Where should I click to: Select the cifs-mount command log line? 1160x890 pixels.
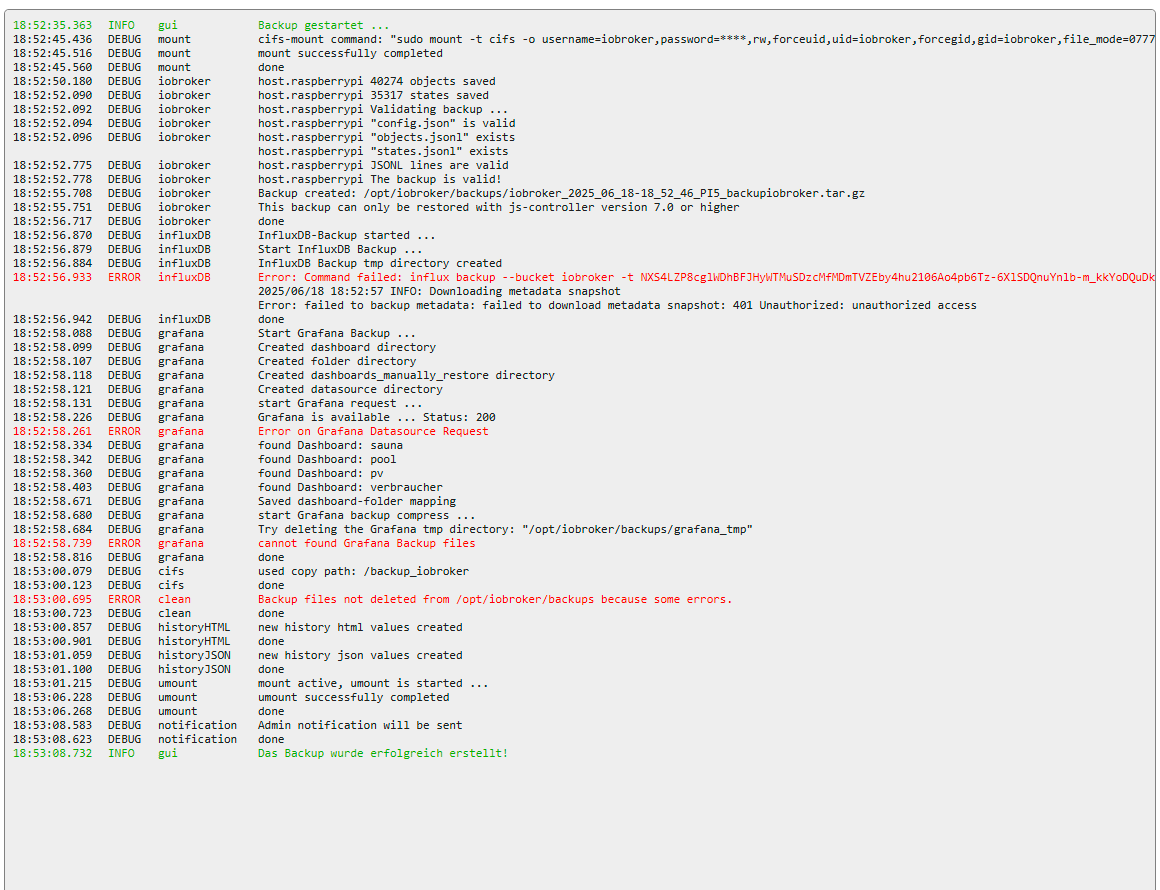[707, 39]
